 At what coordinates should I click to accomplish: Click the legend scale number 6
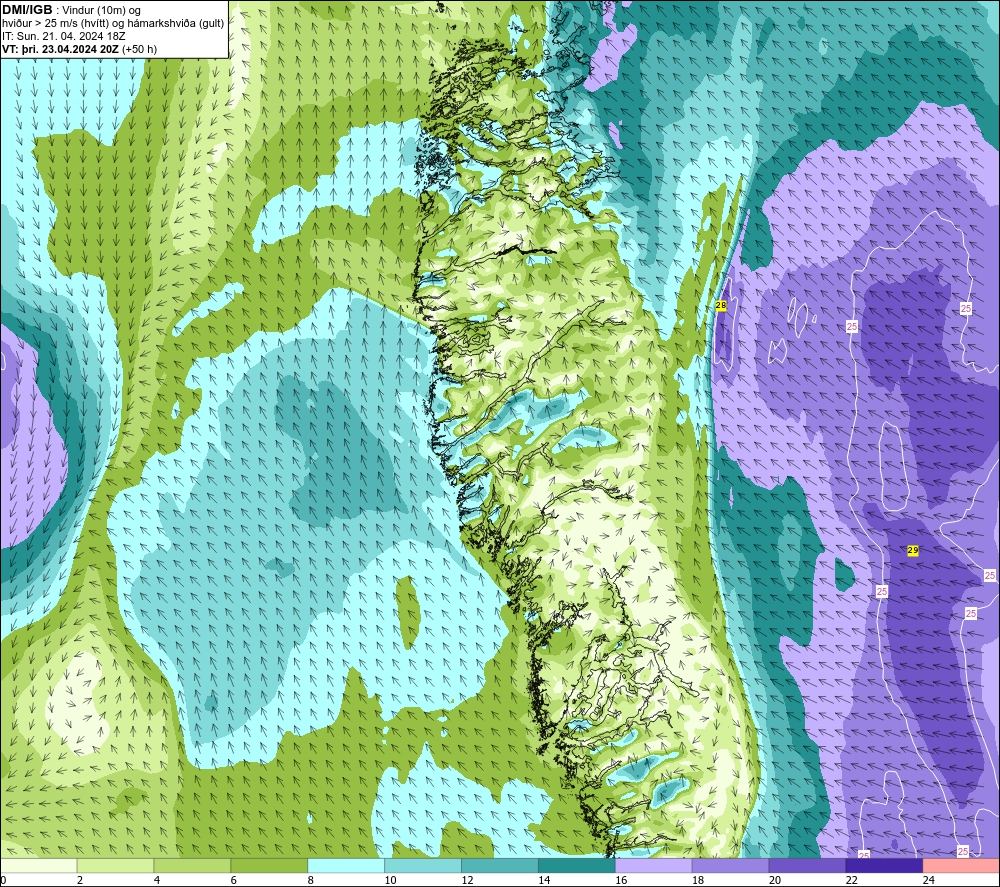tap(233, 880)
